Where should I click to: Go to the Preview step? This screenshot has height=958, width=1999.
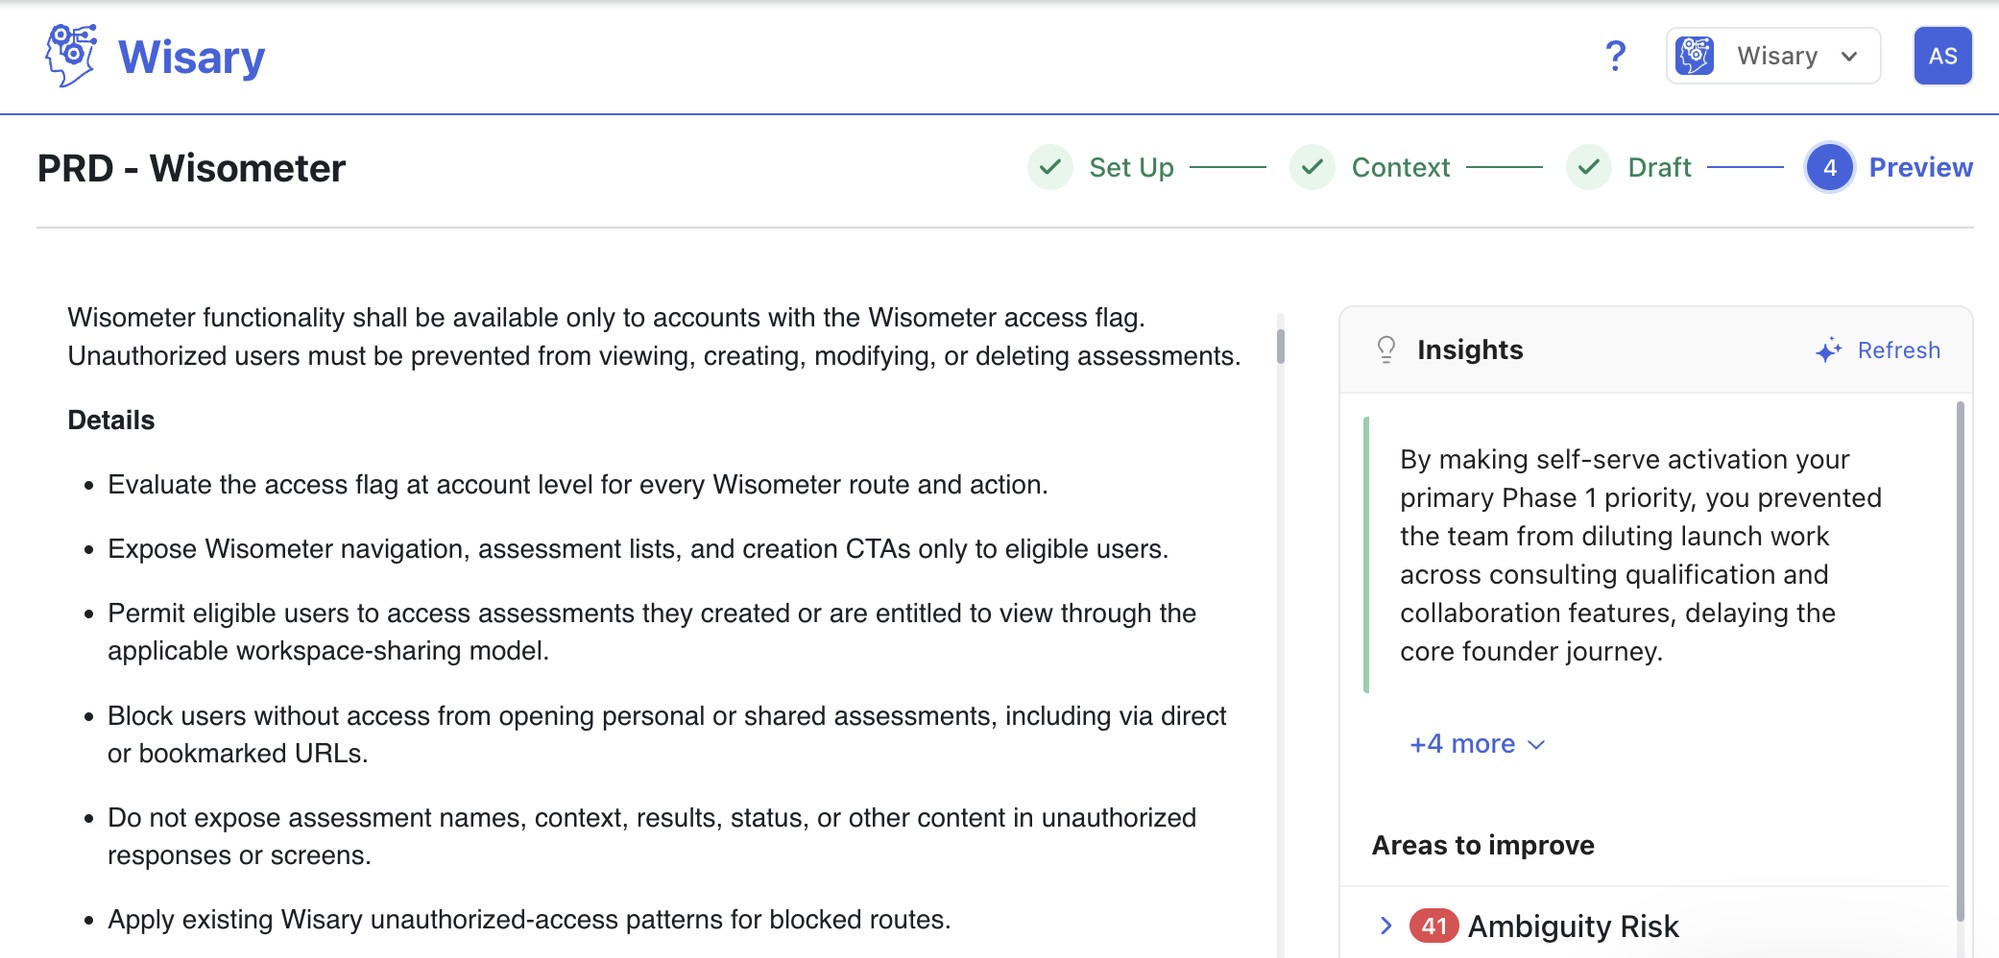1920,167
